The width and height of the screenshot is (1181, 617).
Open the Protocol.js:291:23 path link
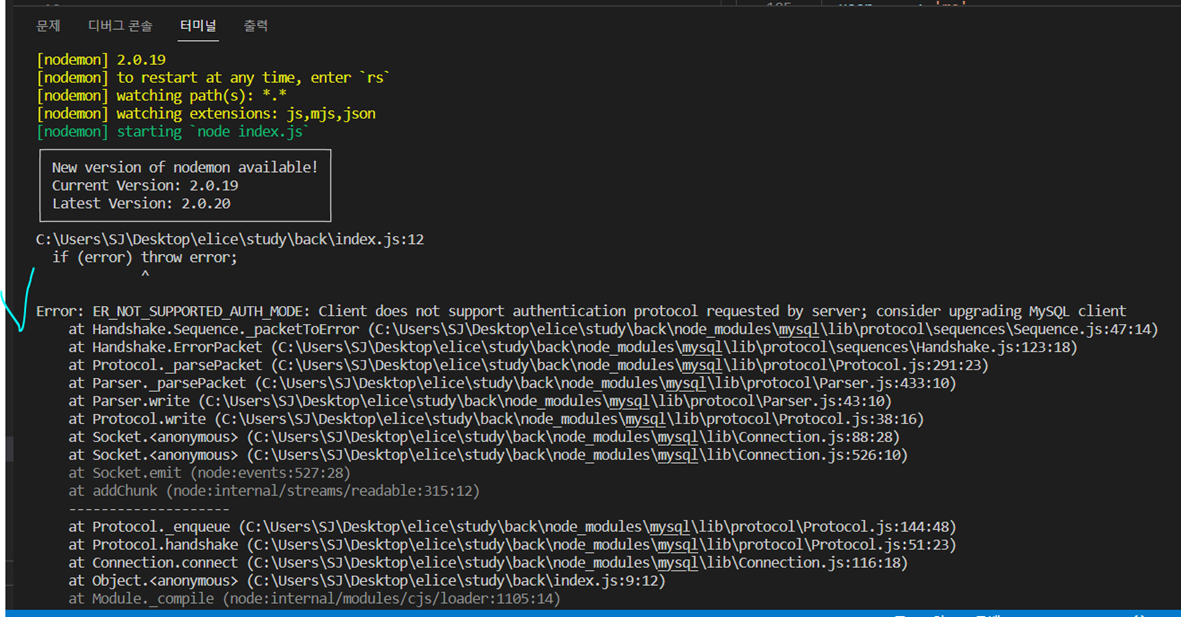pos(630,365)
